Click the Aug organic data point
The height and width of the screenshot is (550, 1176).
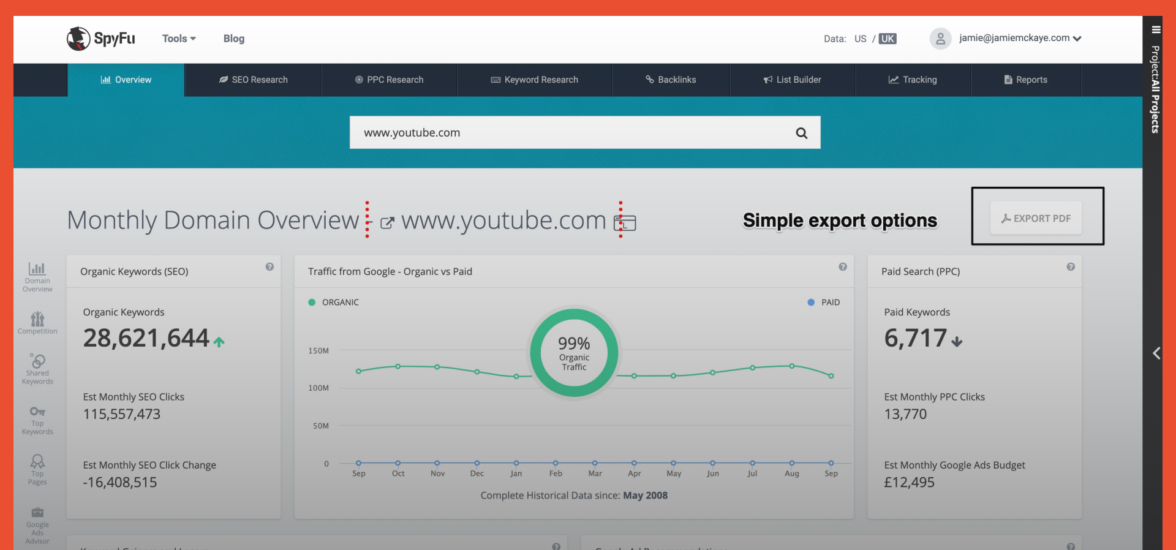tap(791, 366)
